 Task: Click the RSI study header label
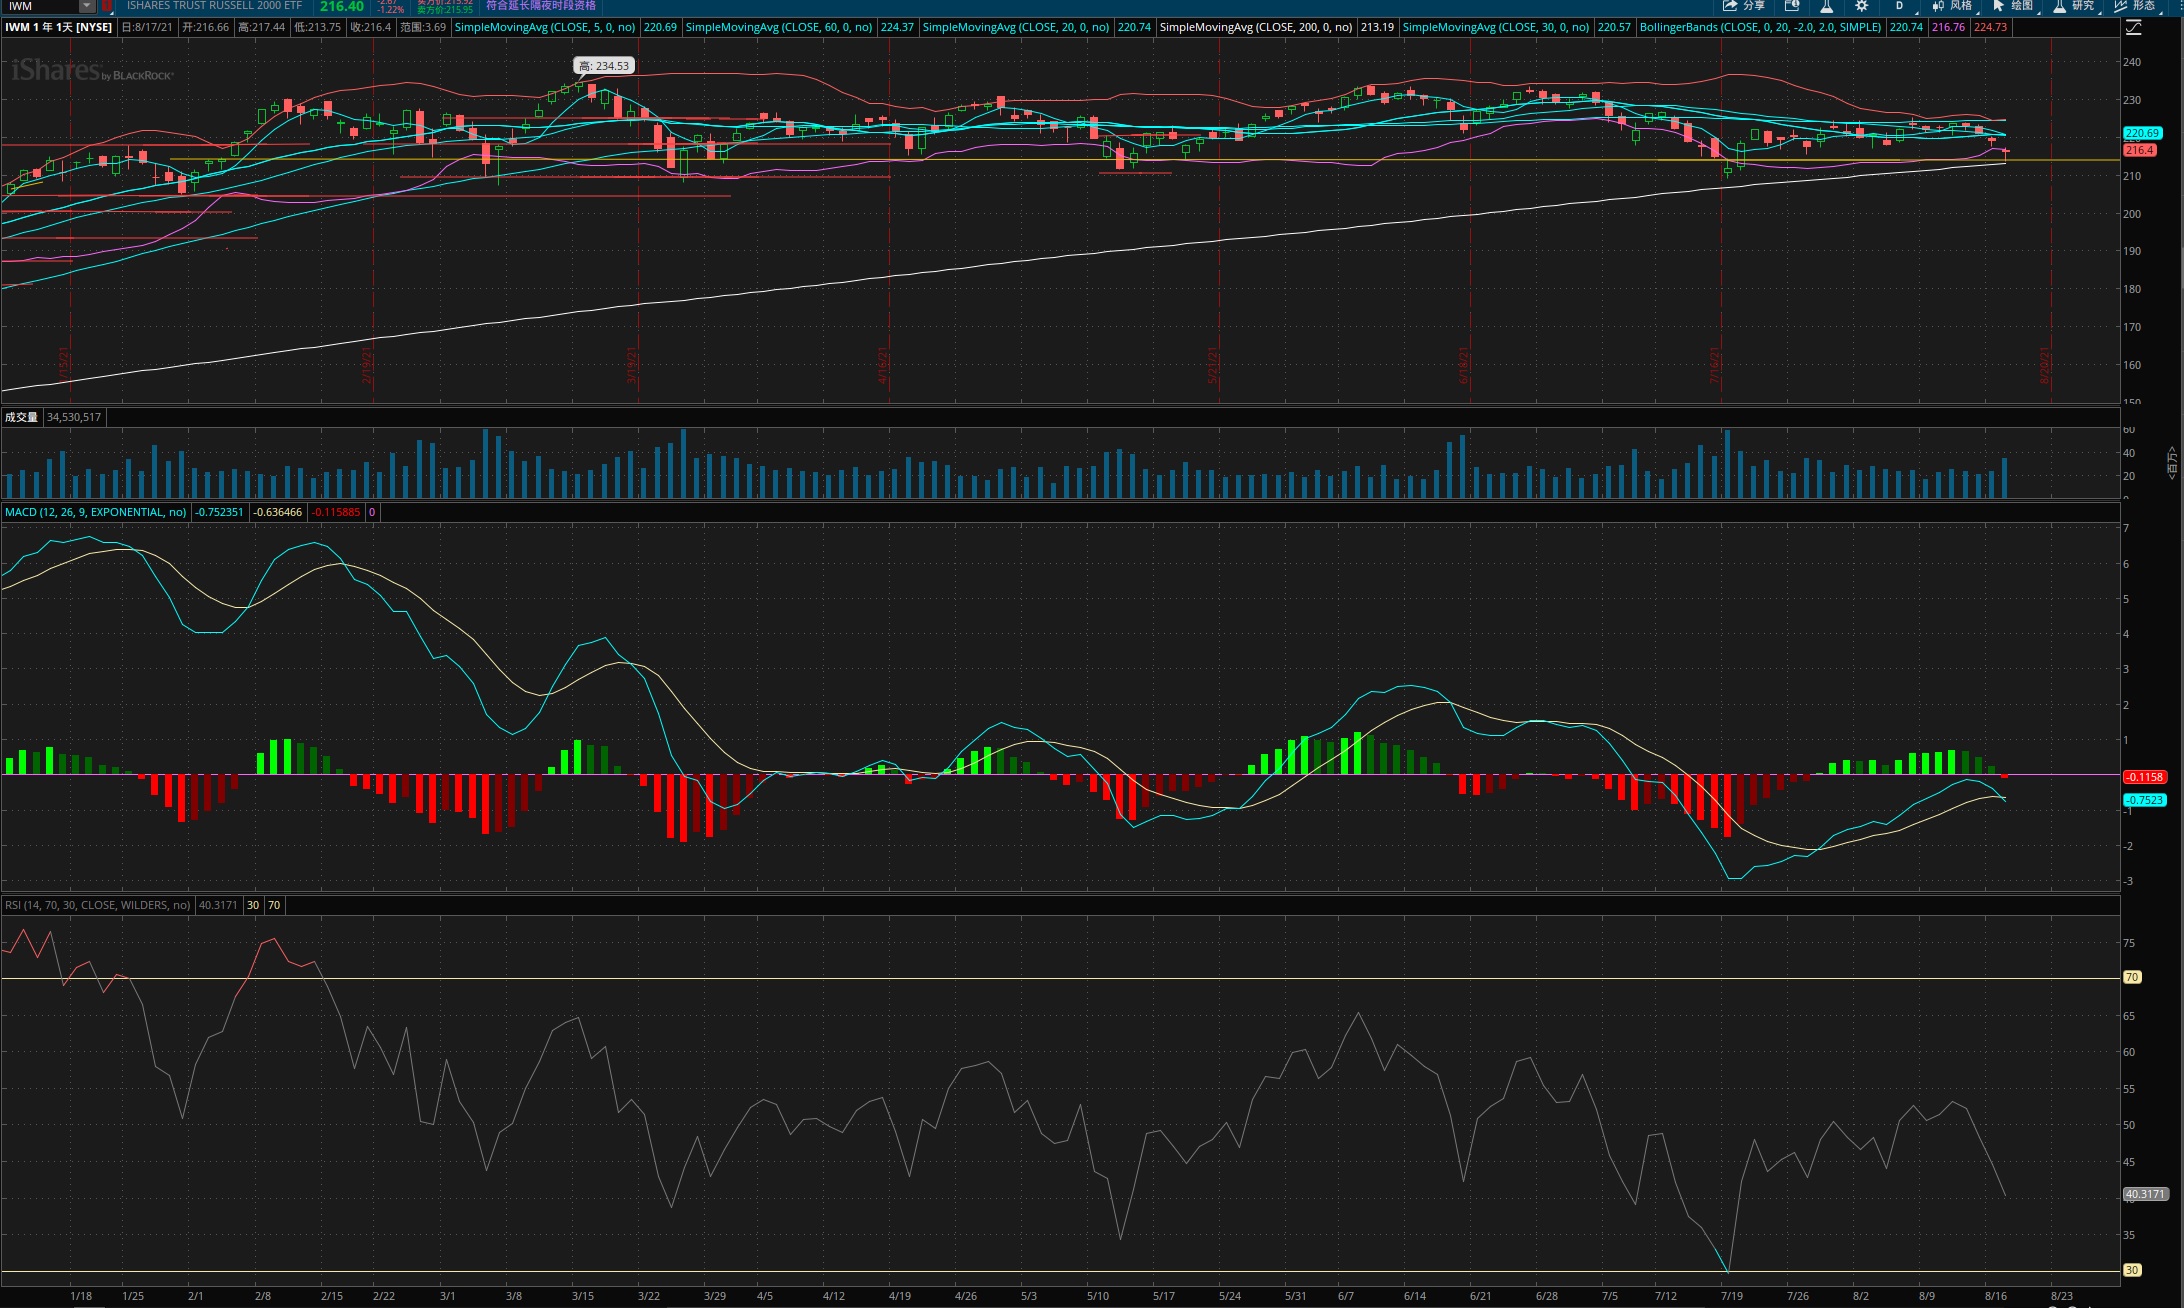click(97, 905)
